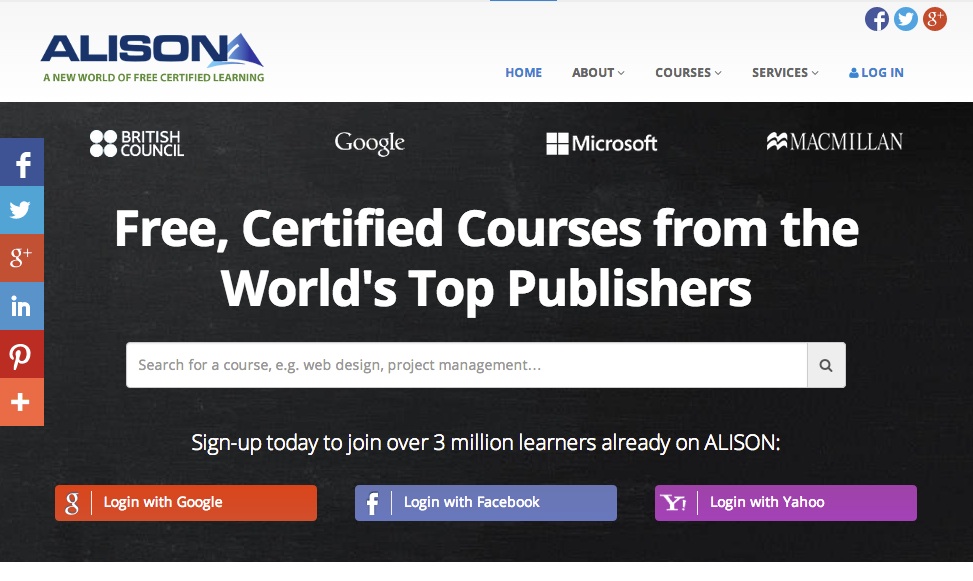Select the HOME menu item
973x581 pixels.
coord(523,72)
